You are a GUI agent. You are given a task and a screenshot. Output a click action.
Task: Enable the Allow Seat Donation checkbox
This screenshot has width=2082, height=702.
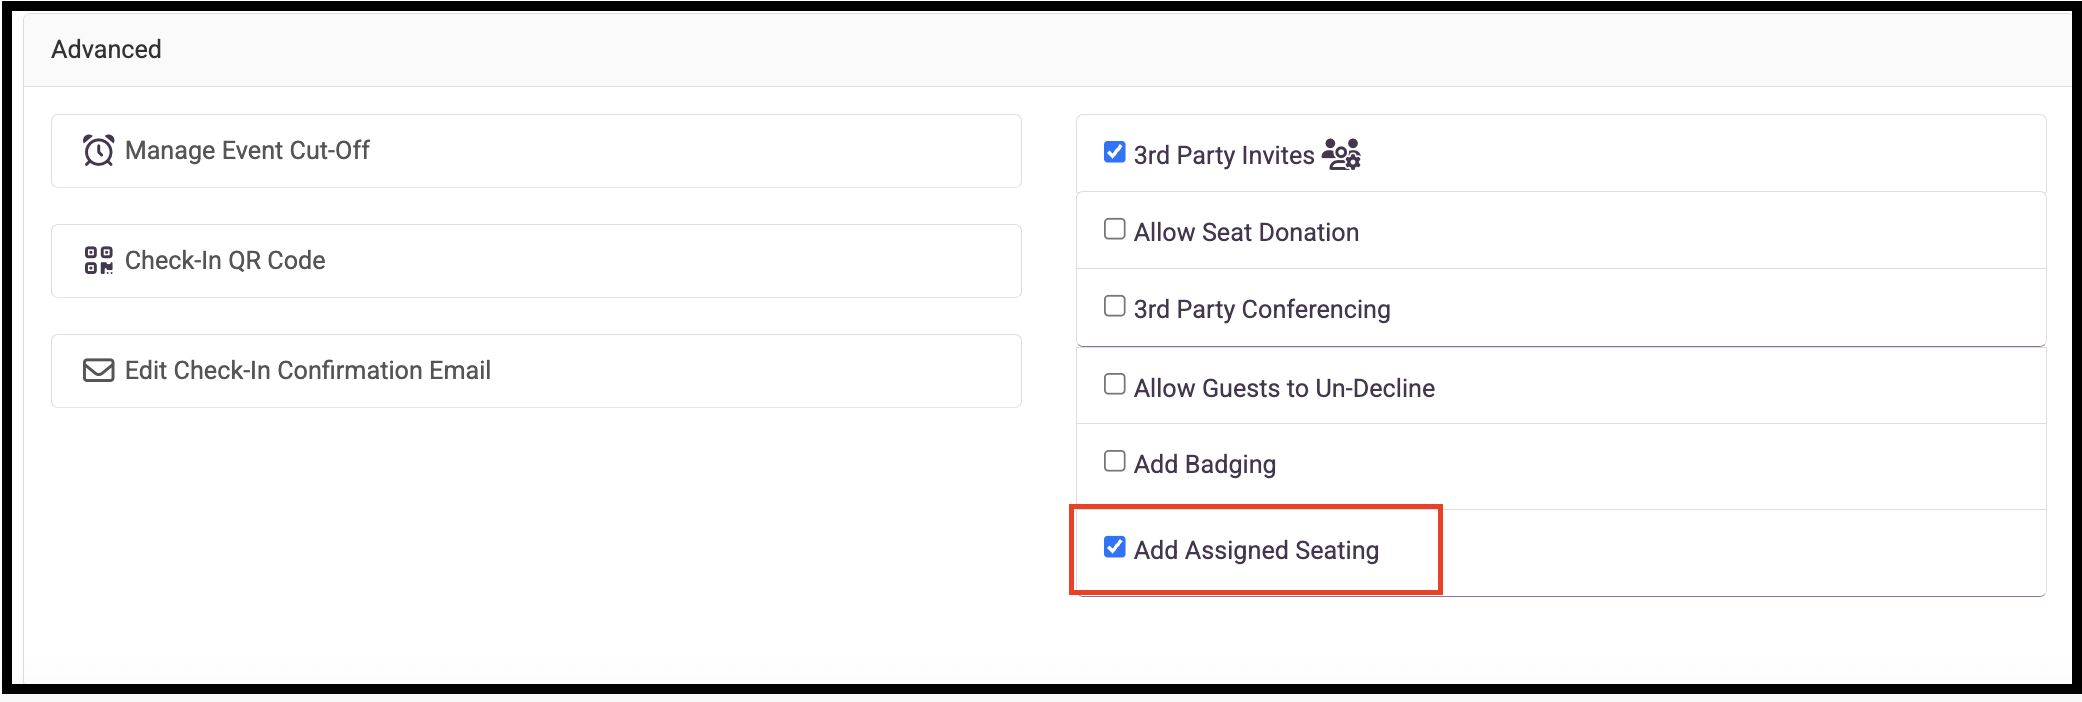tap(1114, 229)
